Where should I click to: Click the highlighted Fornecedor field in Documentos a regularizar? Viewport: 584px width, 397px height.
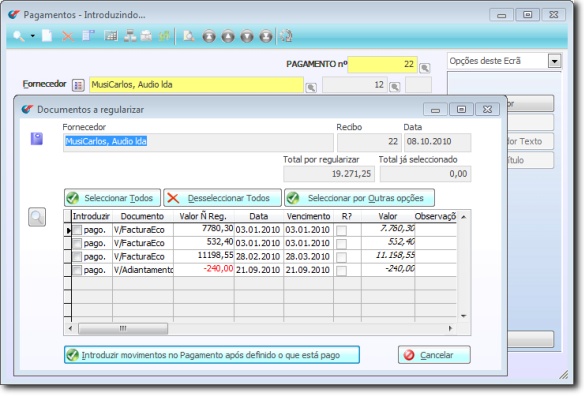point(198,142)
